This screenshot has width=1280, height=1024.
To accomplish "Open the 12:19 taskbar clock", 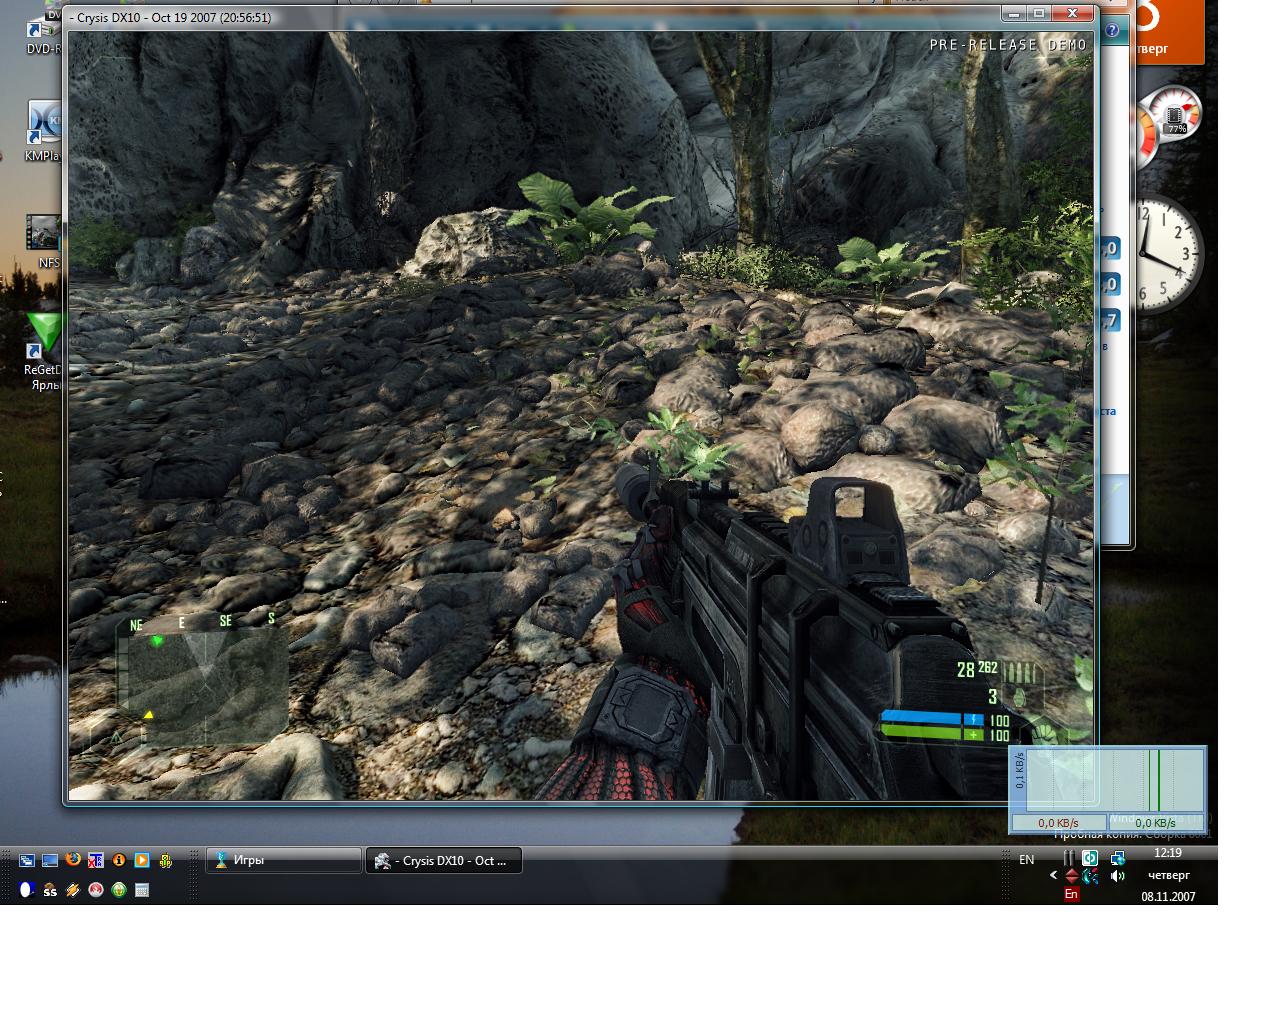I will (x=1167, y=853).
